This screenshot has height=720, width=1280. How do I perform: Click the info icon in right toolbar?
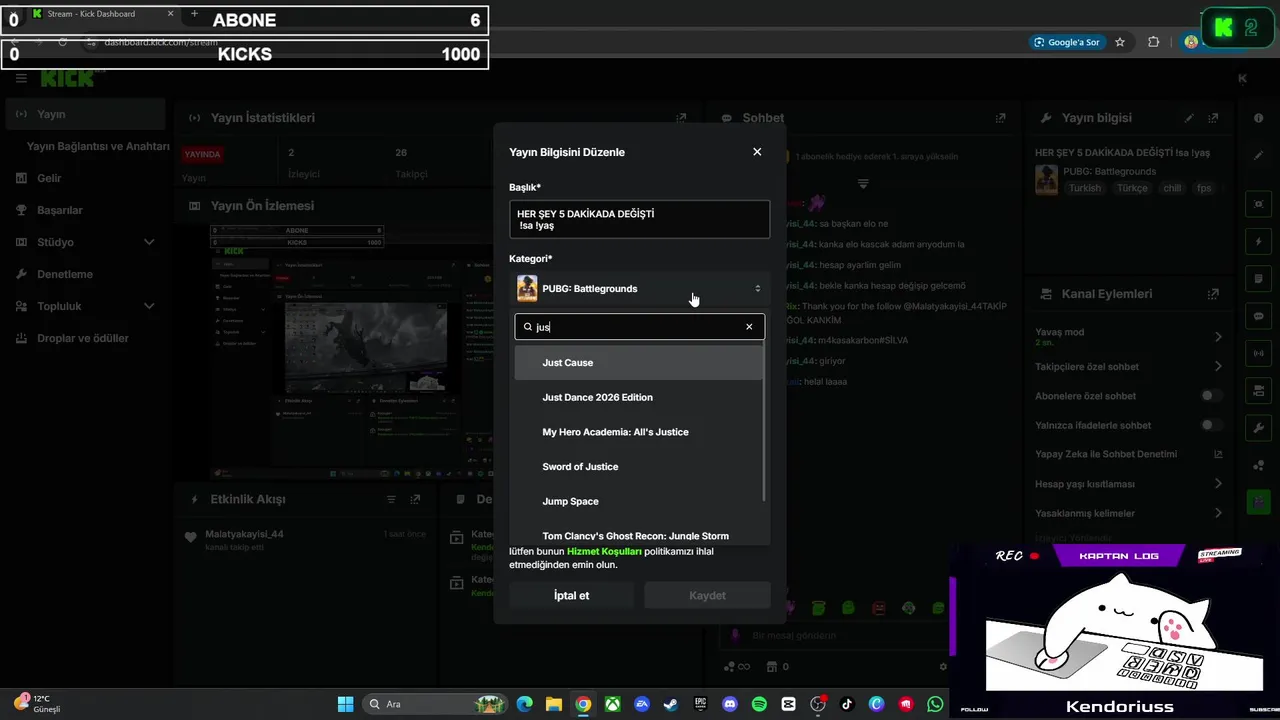click(x=1258, y=118)
